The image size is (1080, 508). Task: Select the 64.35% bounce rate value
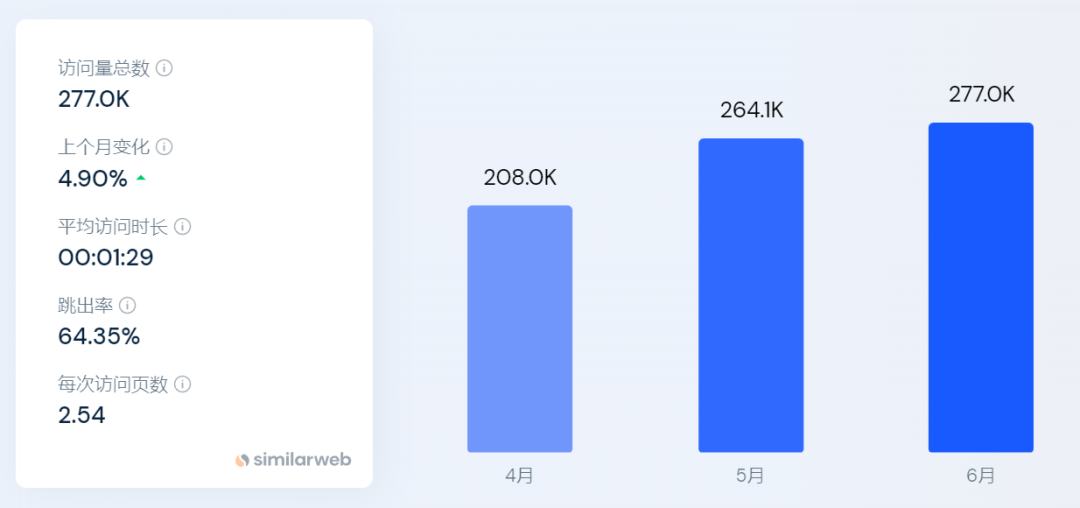[x=99, y=336]
